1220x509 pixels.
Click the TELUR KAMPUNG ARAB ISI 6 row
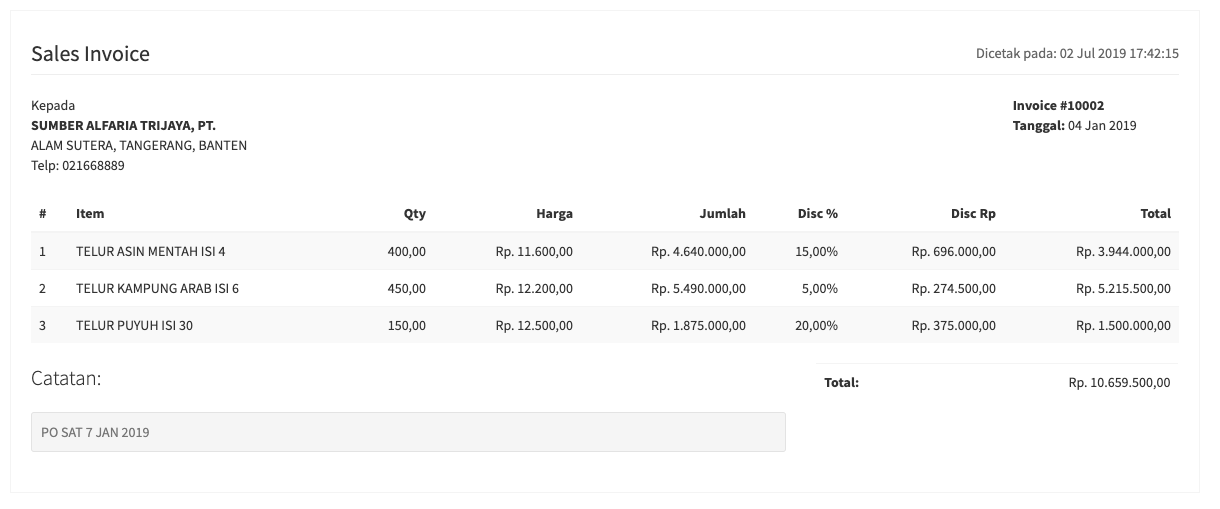[x=605, y=289]
